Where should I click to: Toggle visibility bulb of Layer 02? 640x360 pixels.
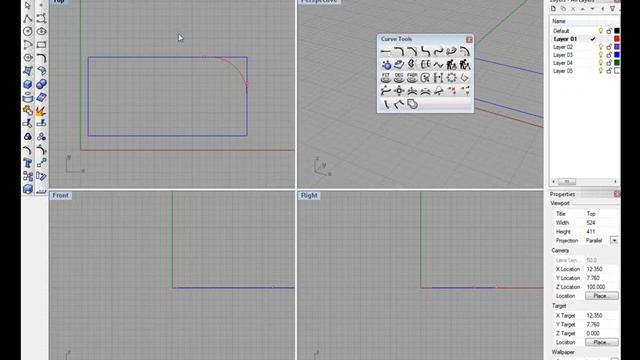tap(600, 47)
